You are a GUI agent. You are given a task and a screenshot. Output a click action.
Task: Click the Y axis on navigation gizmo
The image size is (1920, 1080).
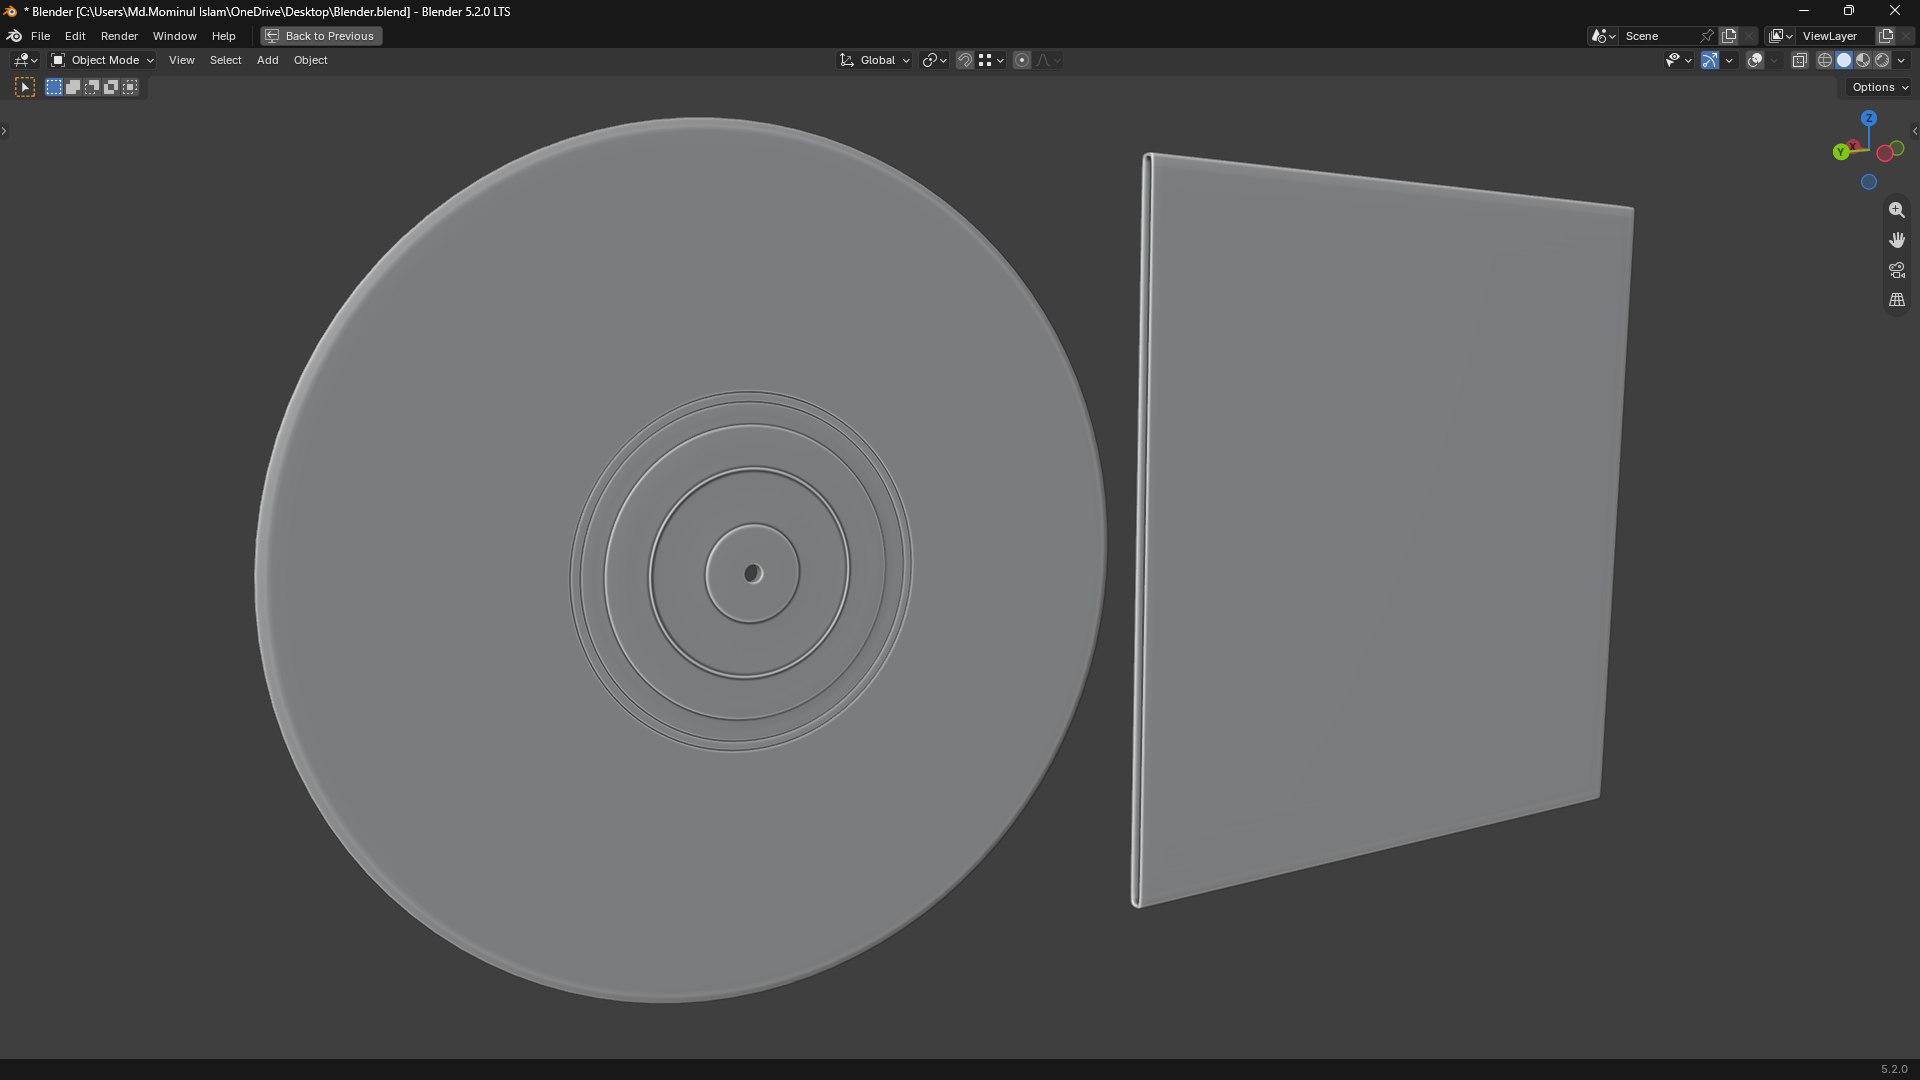[x=1841, y=152]
